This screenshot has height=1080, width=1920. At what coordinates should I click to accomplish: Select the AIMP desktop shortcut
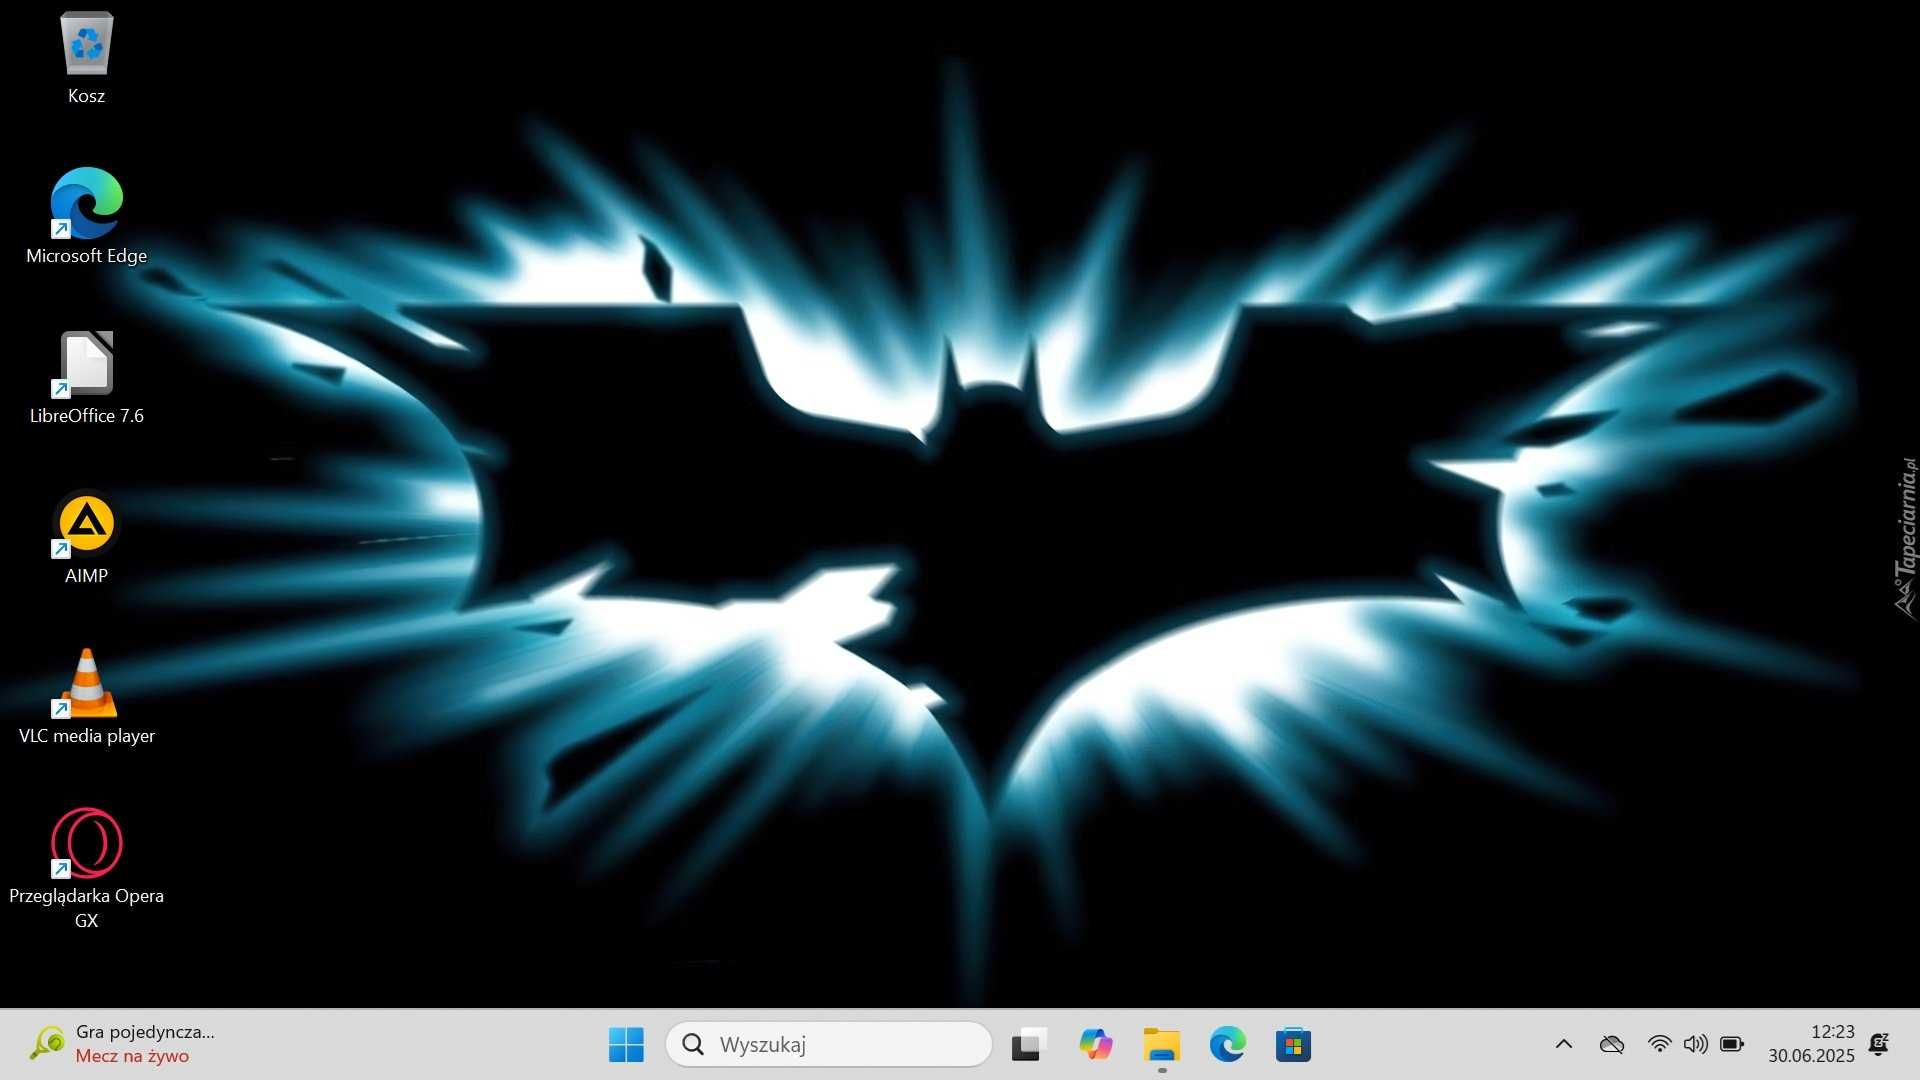click(86, 538)
